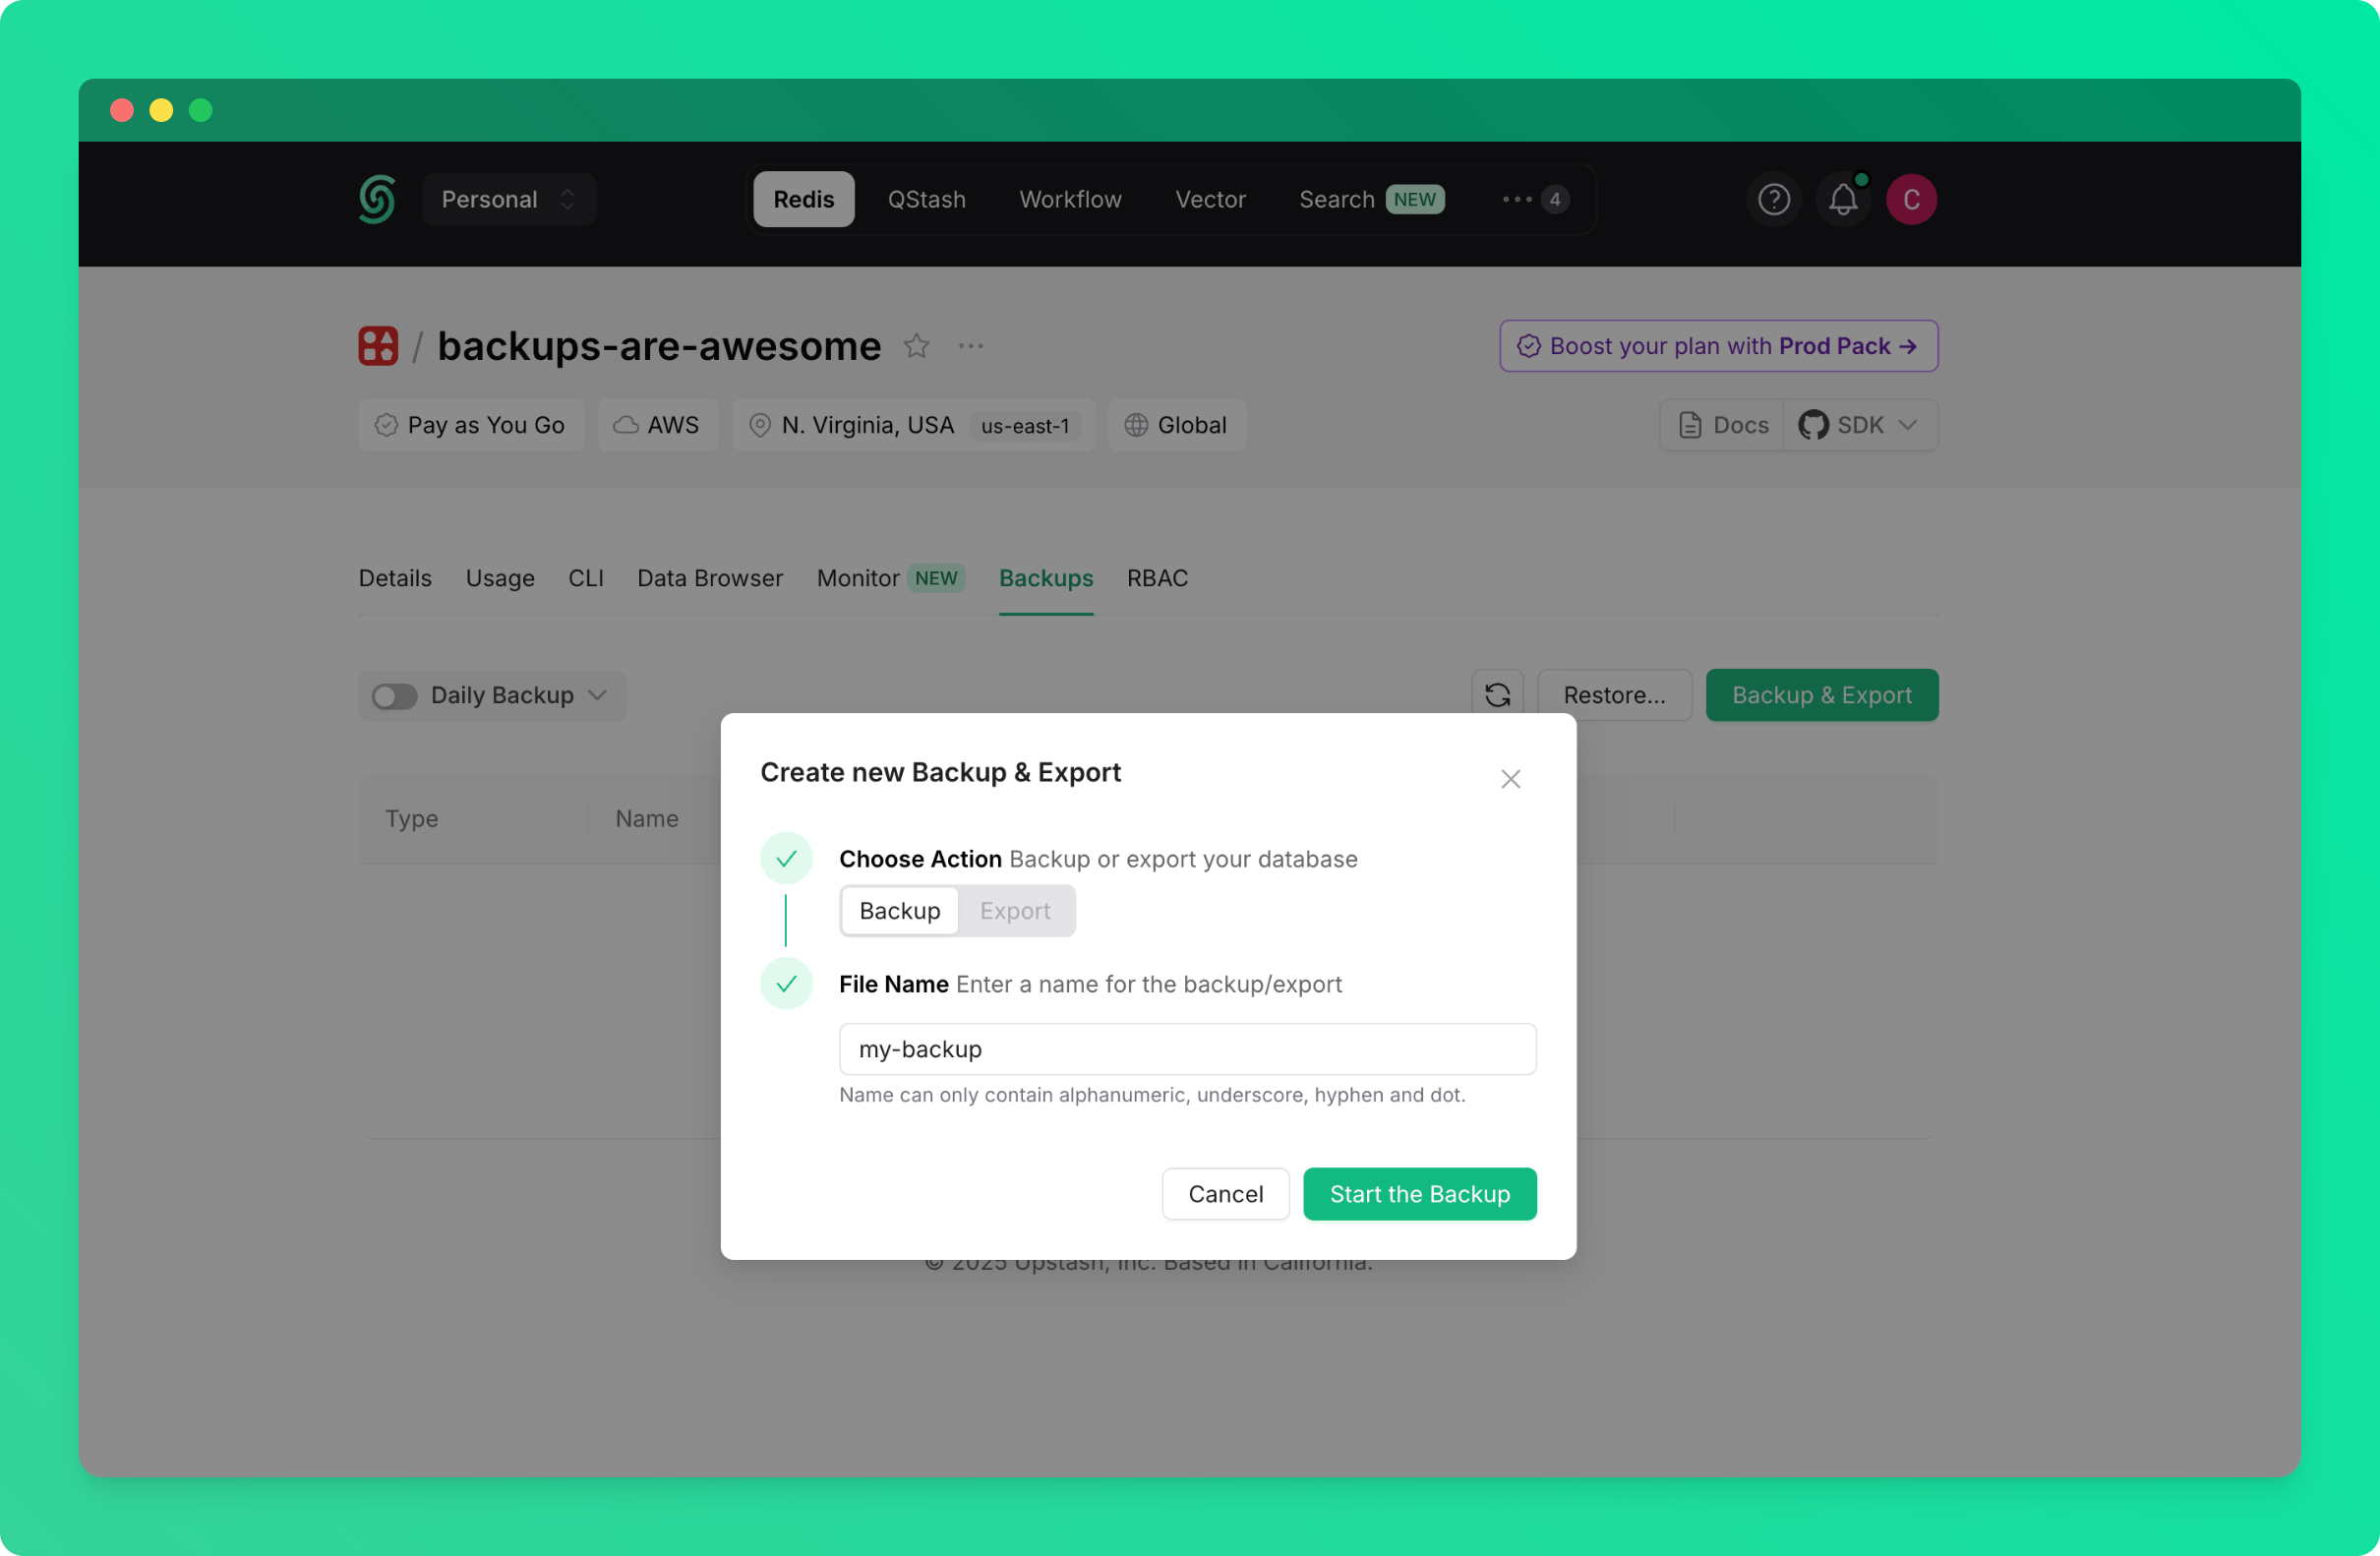Toggle the Daily Backup switch

click(394, 696)
